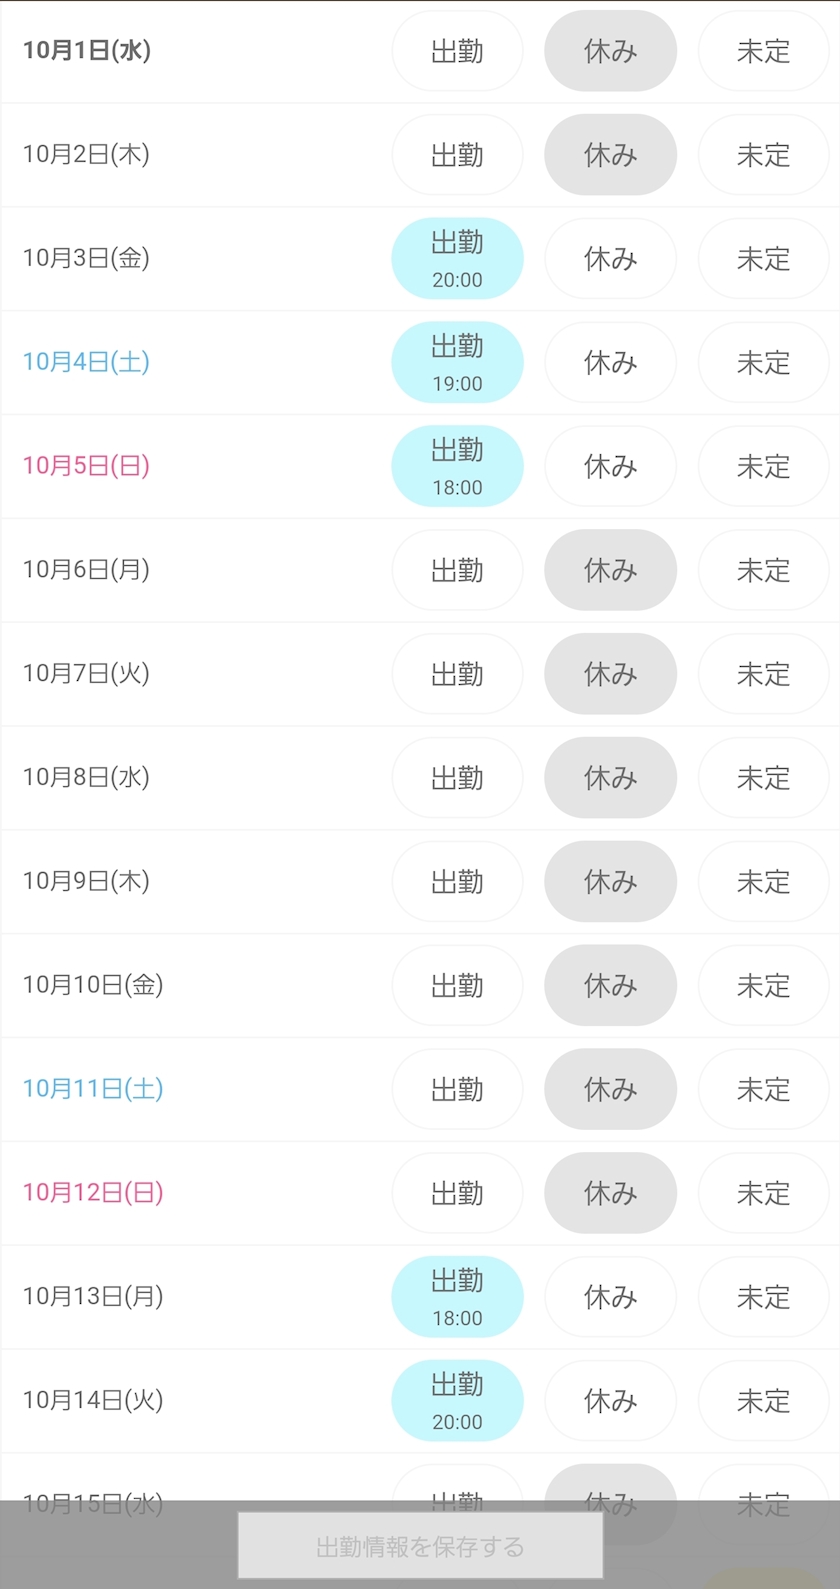Screen dimensions: 840x1589
Task: Click the 20:00 出勤 button on October 3
Action: coord(457,259)
